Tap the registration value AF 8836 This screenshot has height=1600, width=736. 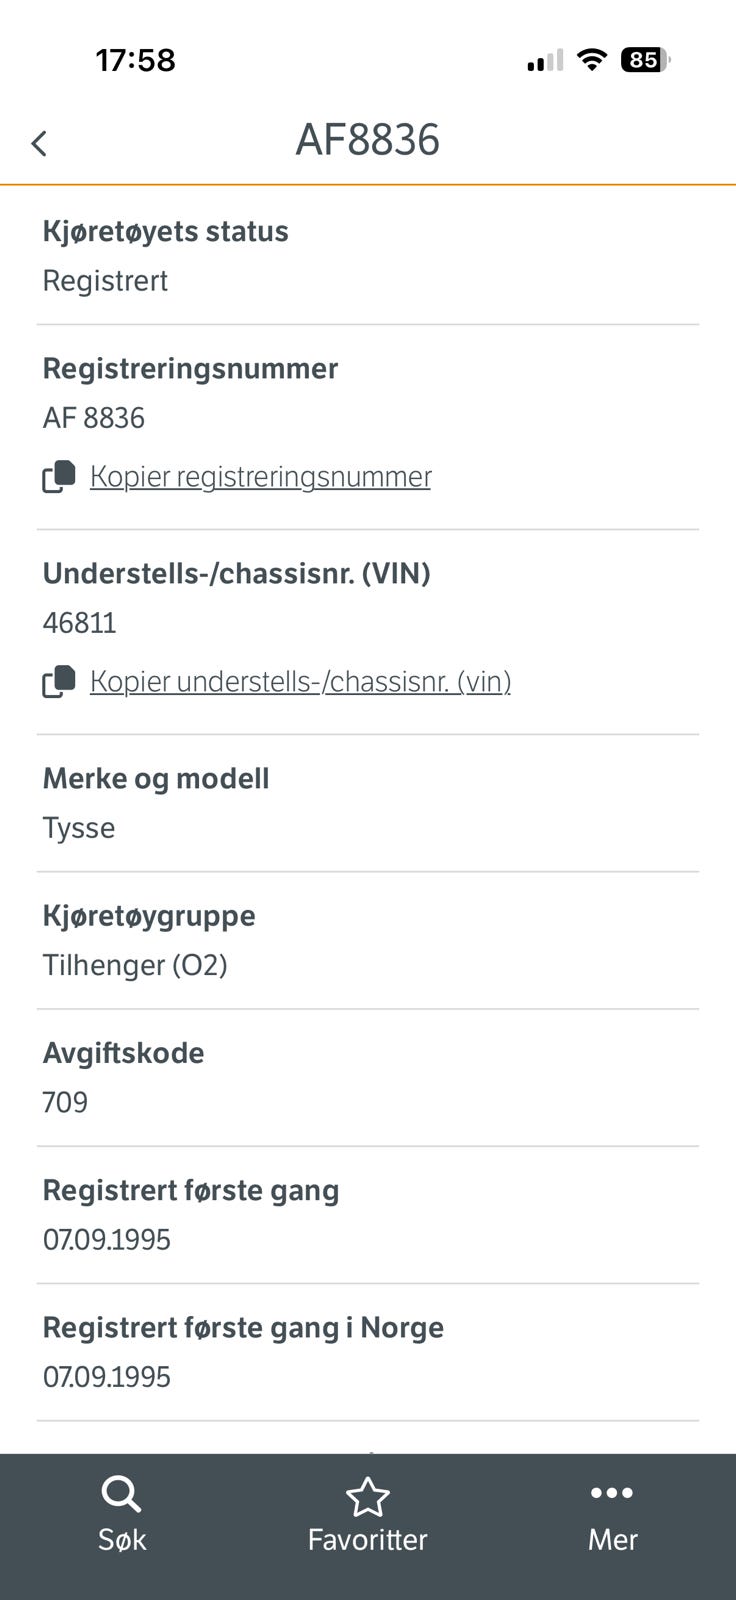coord(94,418)
